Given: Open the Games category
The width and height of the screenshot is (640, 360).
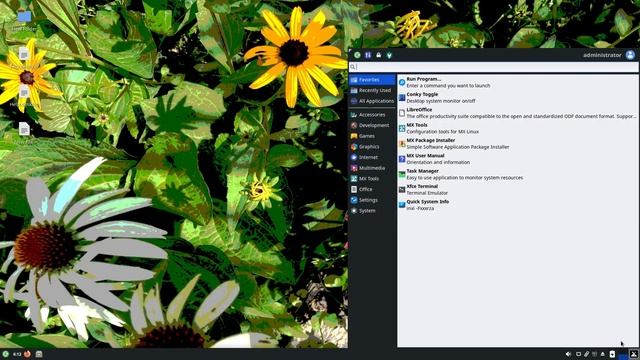Looking at the screenshot, I should click(372, 136).
